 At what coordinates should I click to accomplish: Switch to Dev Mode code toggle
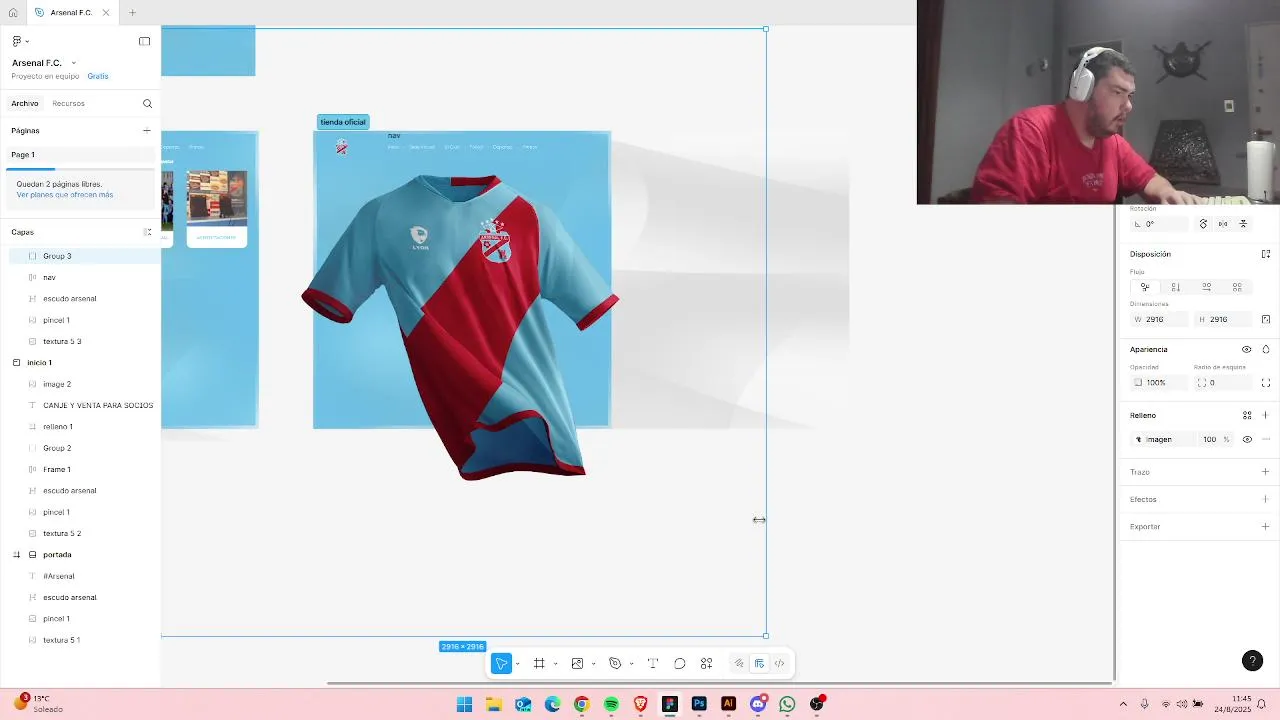[x=779, y=663]
